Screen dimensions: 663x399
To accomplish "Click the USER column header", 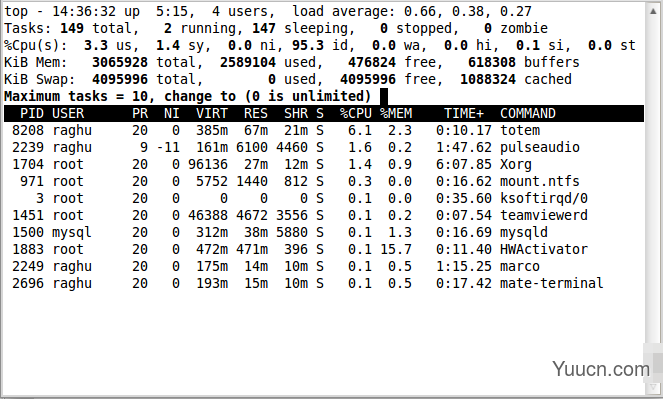I will click(x=68, y=113).
